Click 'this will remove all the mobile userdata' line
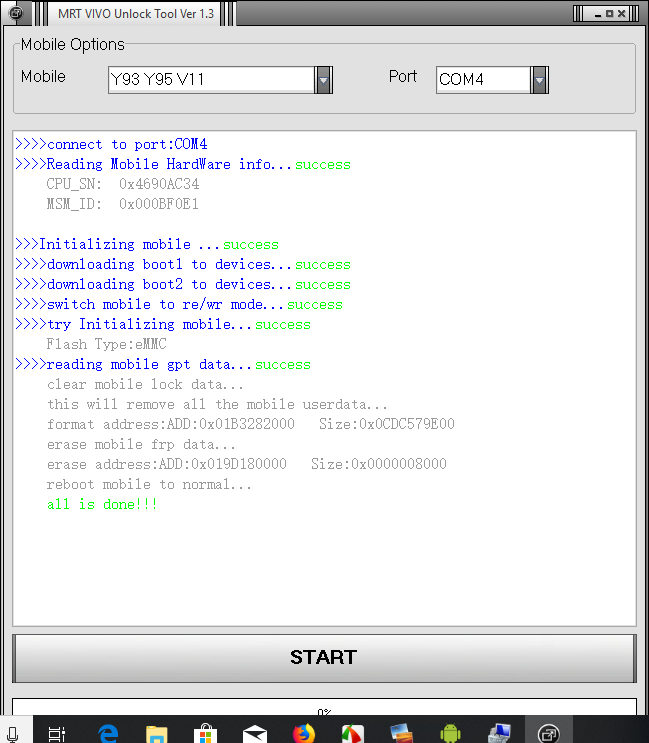The height and width of the screenshot is (743, 649). 217,404
